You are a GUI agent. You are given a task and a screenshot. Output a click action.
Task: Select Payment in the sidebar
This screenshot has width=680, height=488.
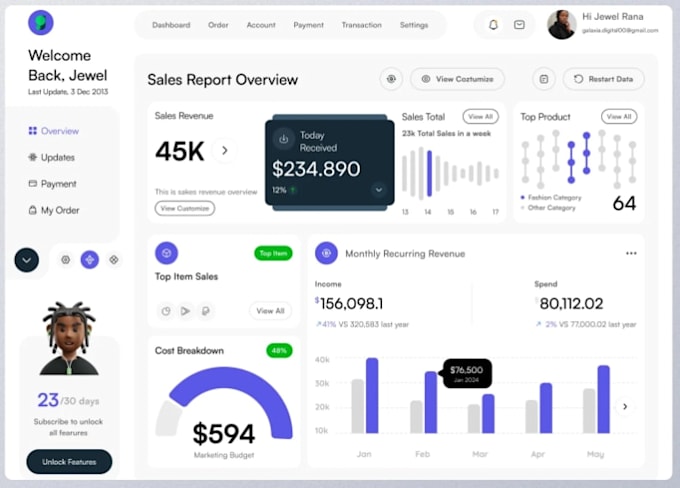[x=52, y=184]
